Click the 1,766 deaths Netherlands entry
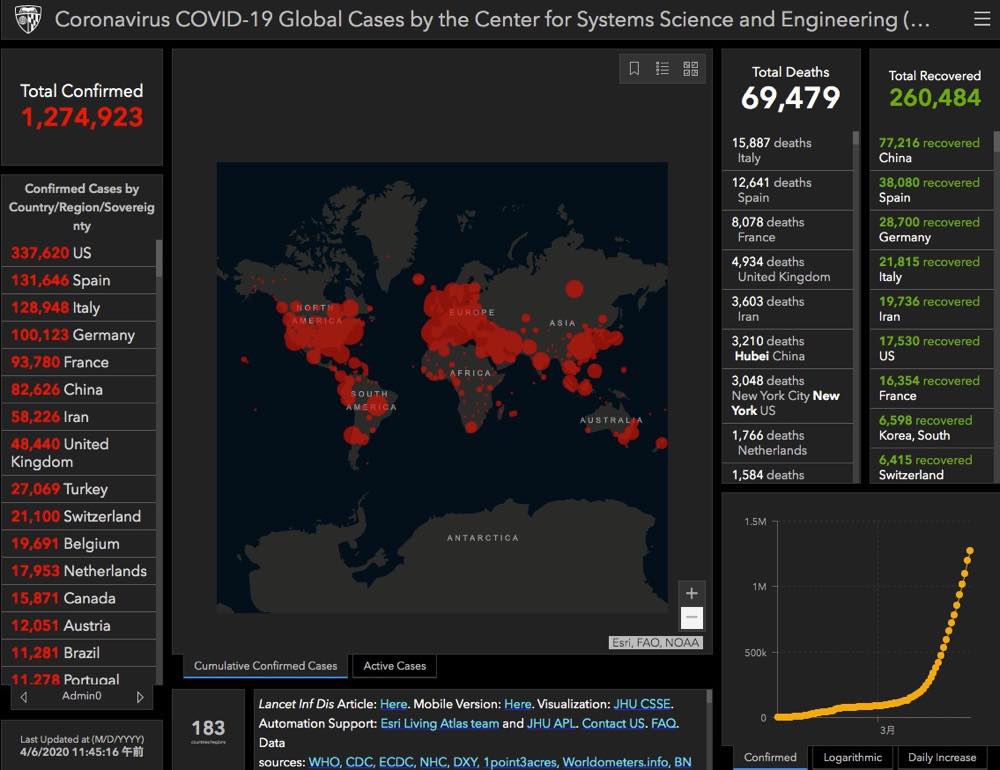Viewport: 1000px width, 770px height. point(788,443)
